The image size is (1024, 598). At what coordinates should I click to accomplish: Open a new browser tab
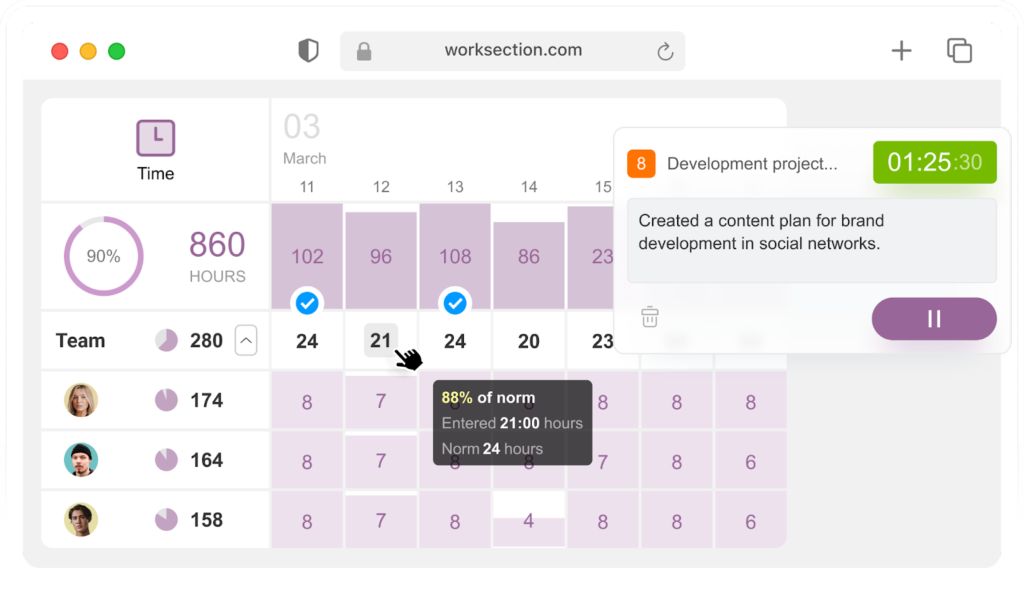point(901,51)
